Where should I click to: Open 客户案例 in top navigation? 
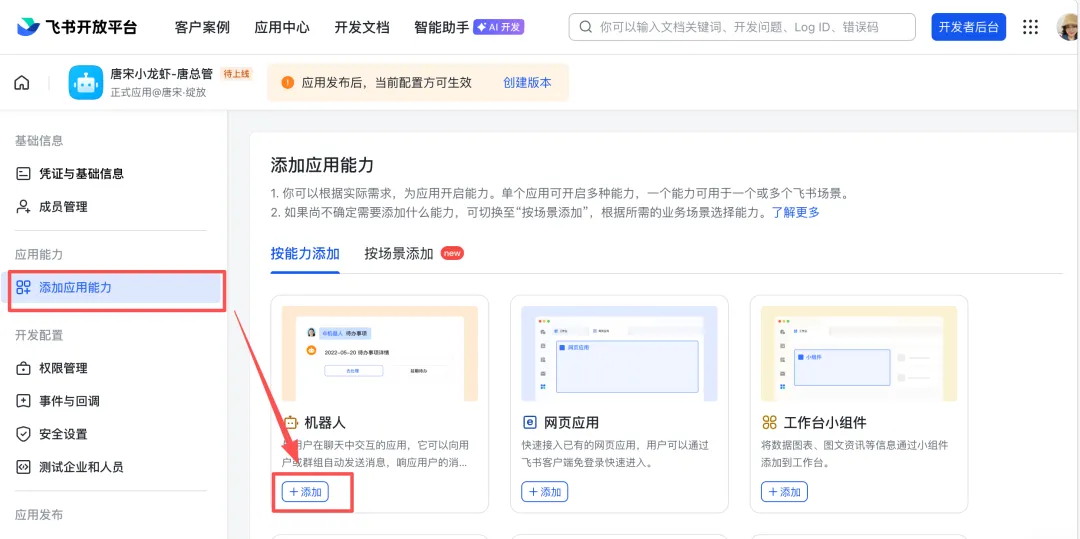pyautogui.click(x=202, y=28)
